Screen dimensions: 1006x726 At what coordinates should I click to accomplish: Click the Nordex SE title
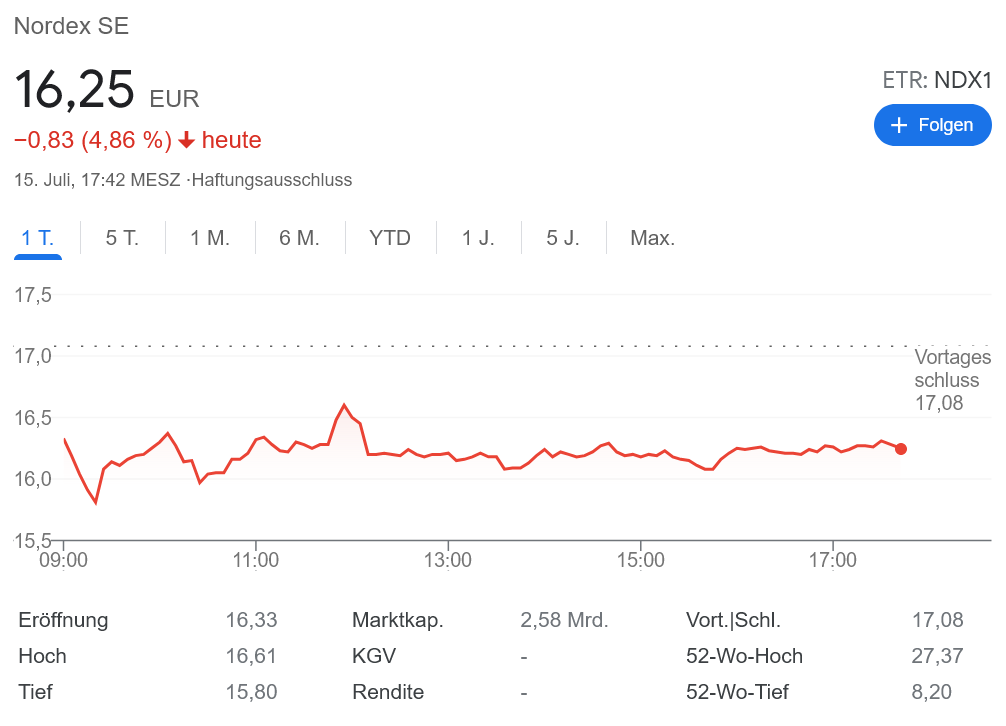[x=71, y=27]
